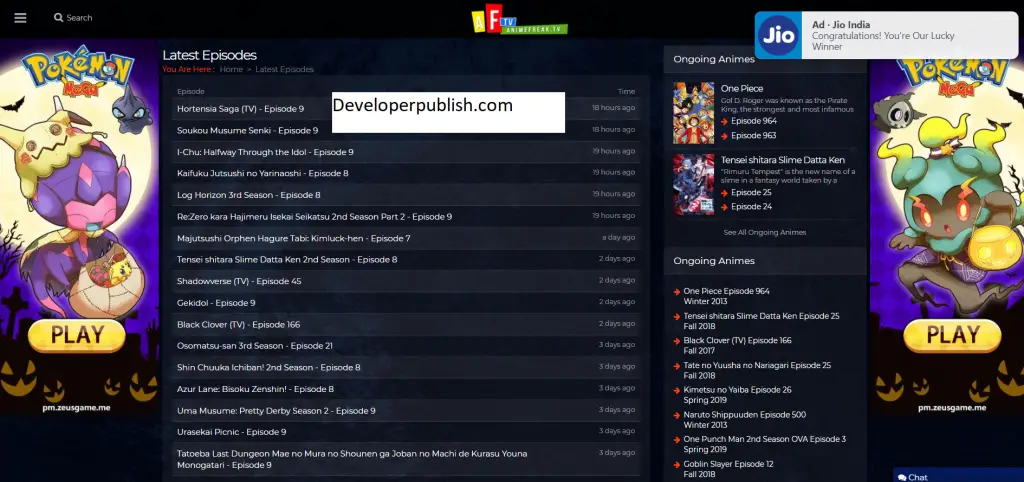Open Tensei shitara Slime Datta Ken Episode 25 Fall 2018
This screenshot has height=482, width=1024.
761,321
